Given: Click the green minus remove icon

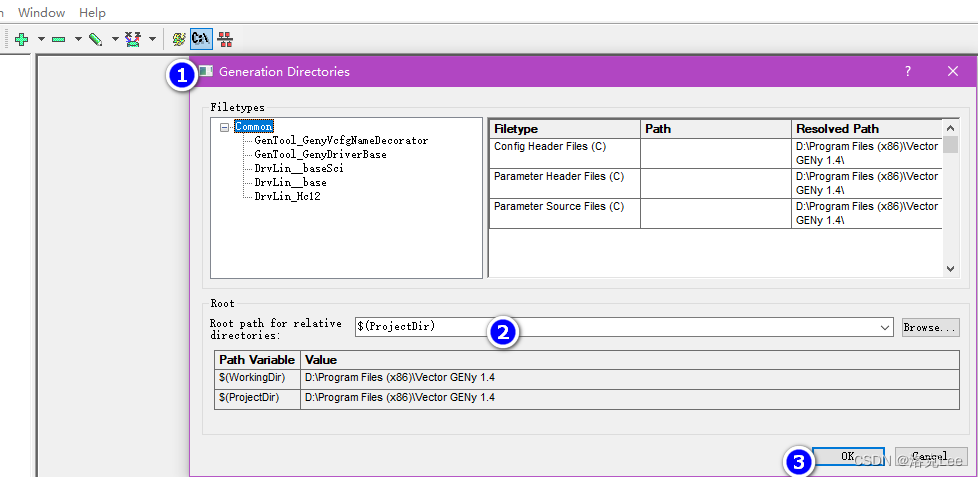Looking at the screenshot, I should pos(59,39).
